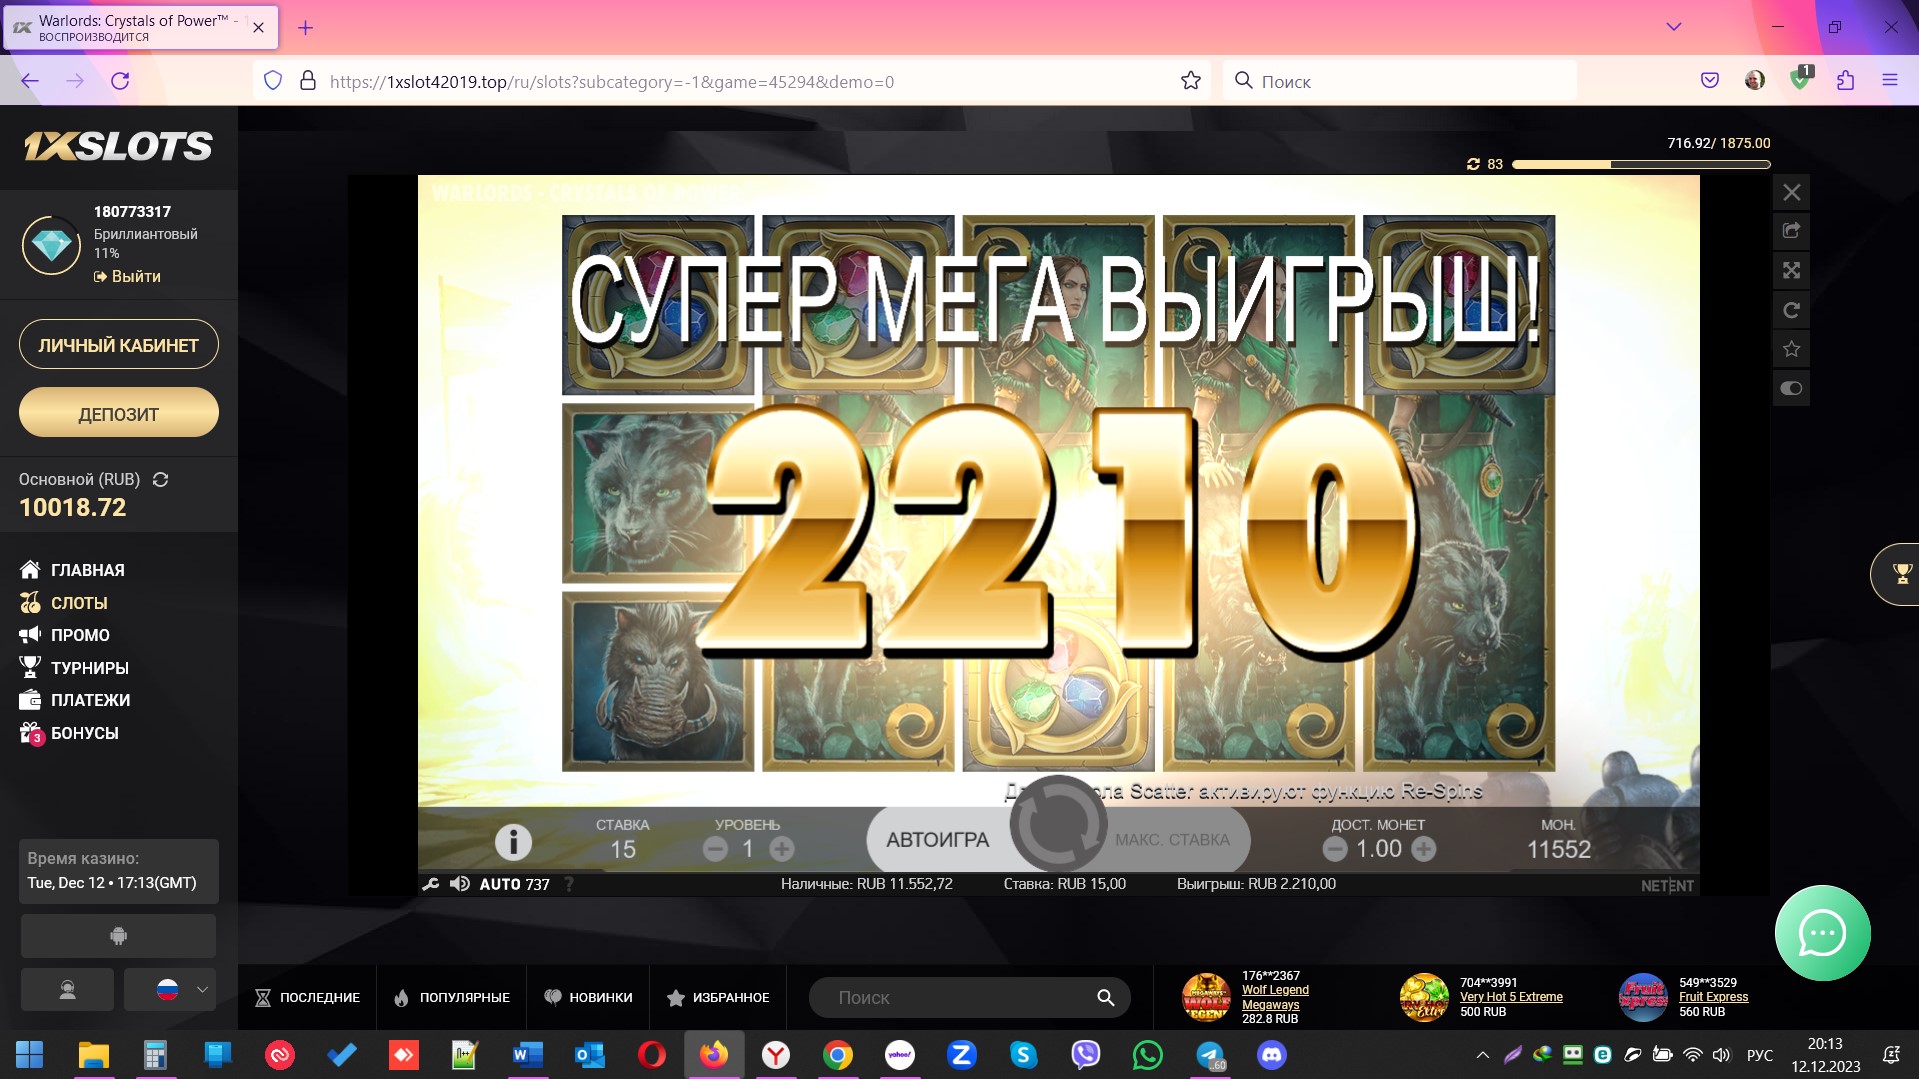
Task: Refresh the main RUB balance
Action: (160, 480)
